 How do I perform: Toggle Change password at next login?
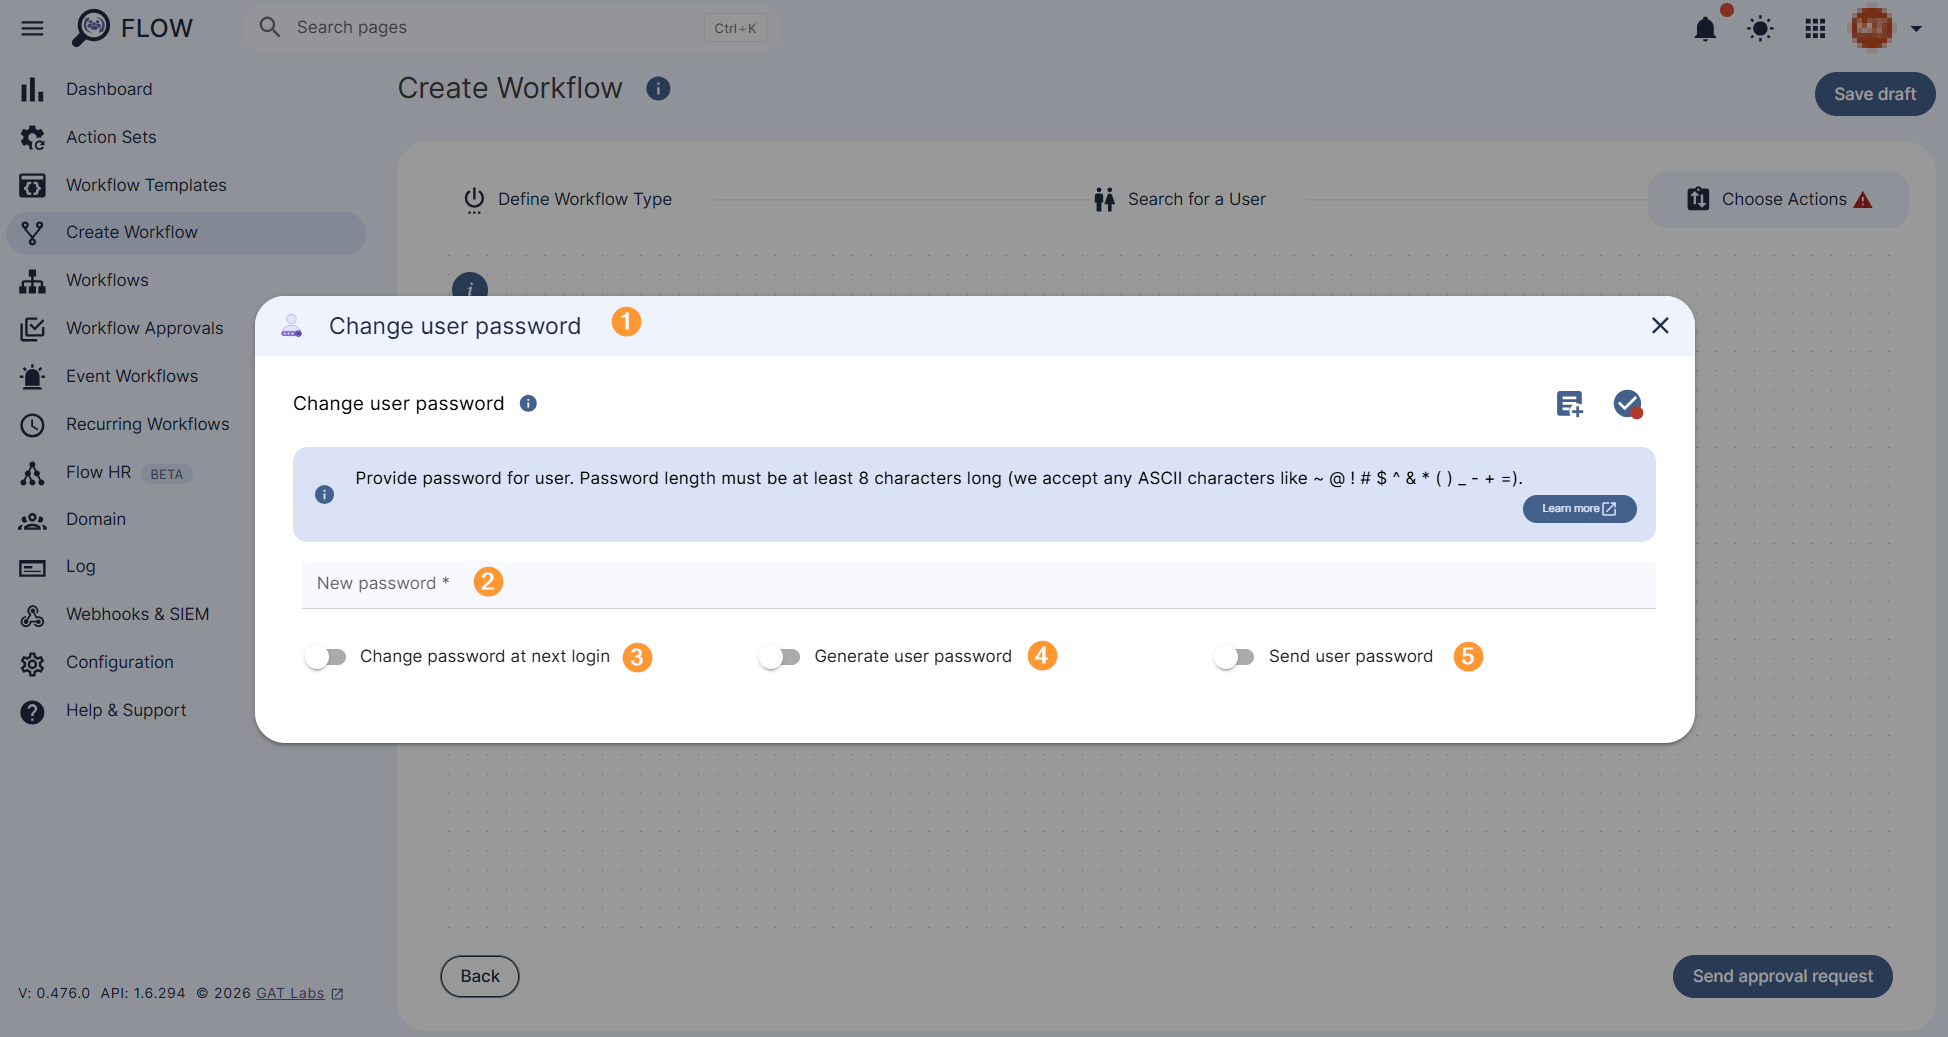(326, 657)
